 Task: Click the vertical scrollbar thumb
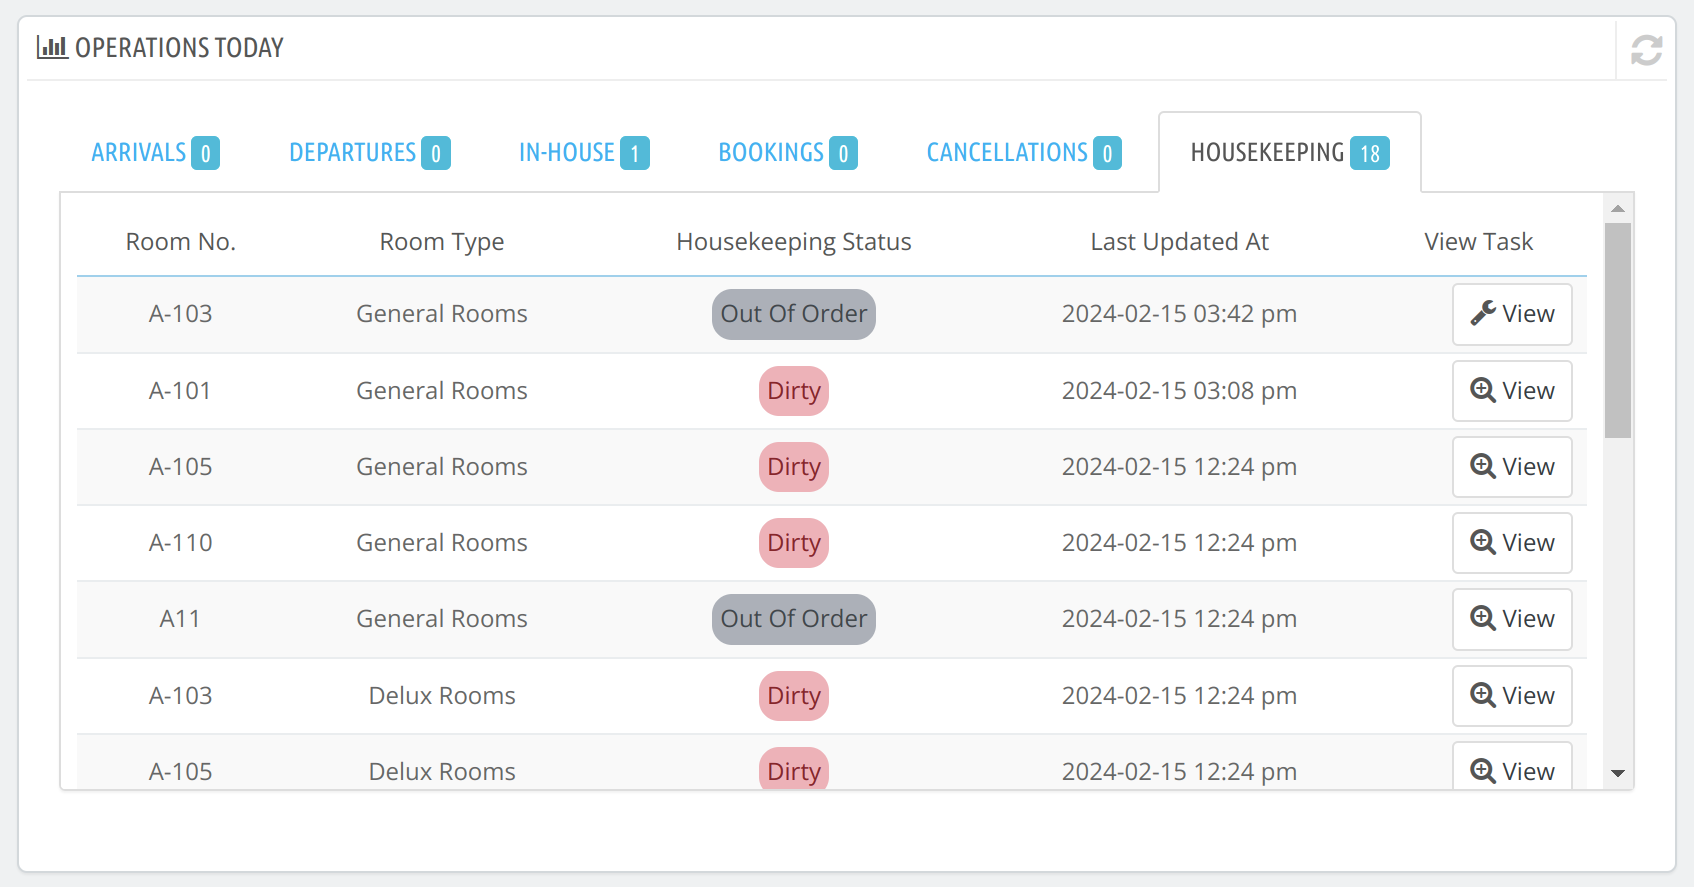coord(1618,330)
